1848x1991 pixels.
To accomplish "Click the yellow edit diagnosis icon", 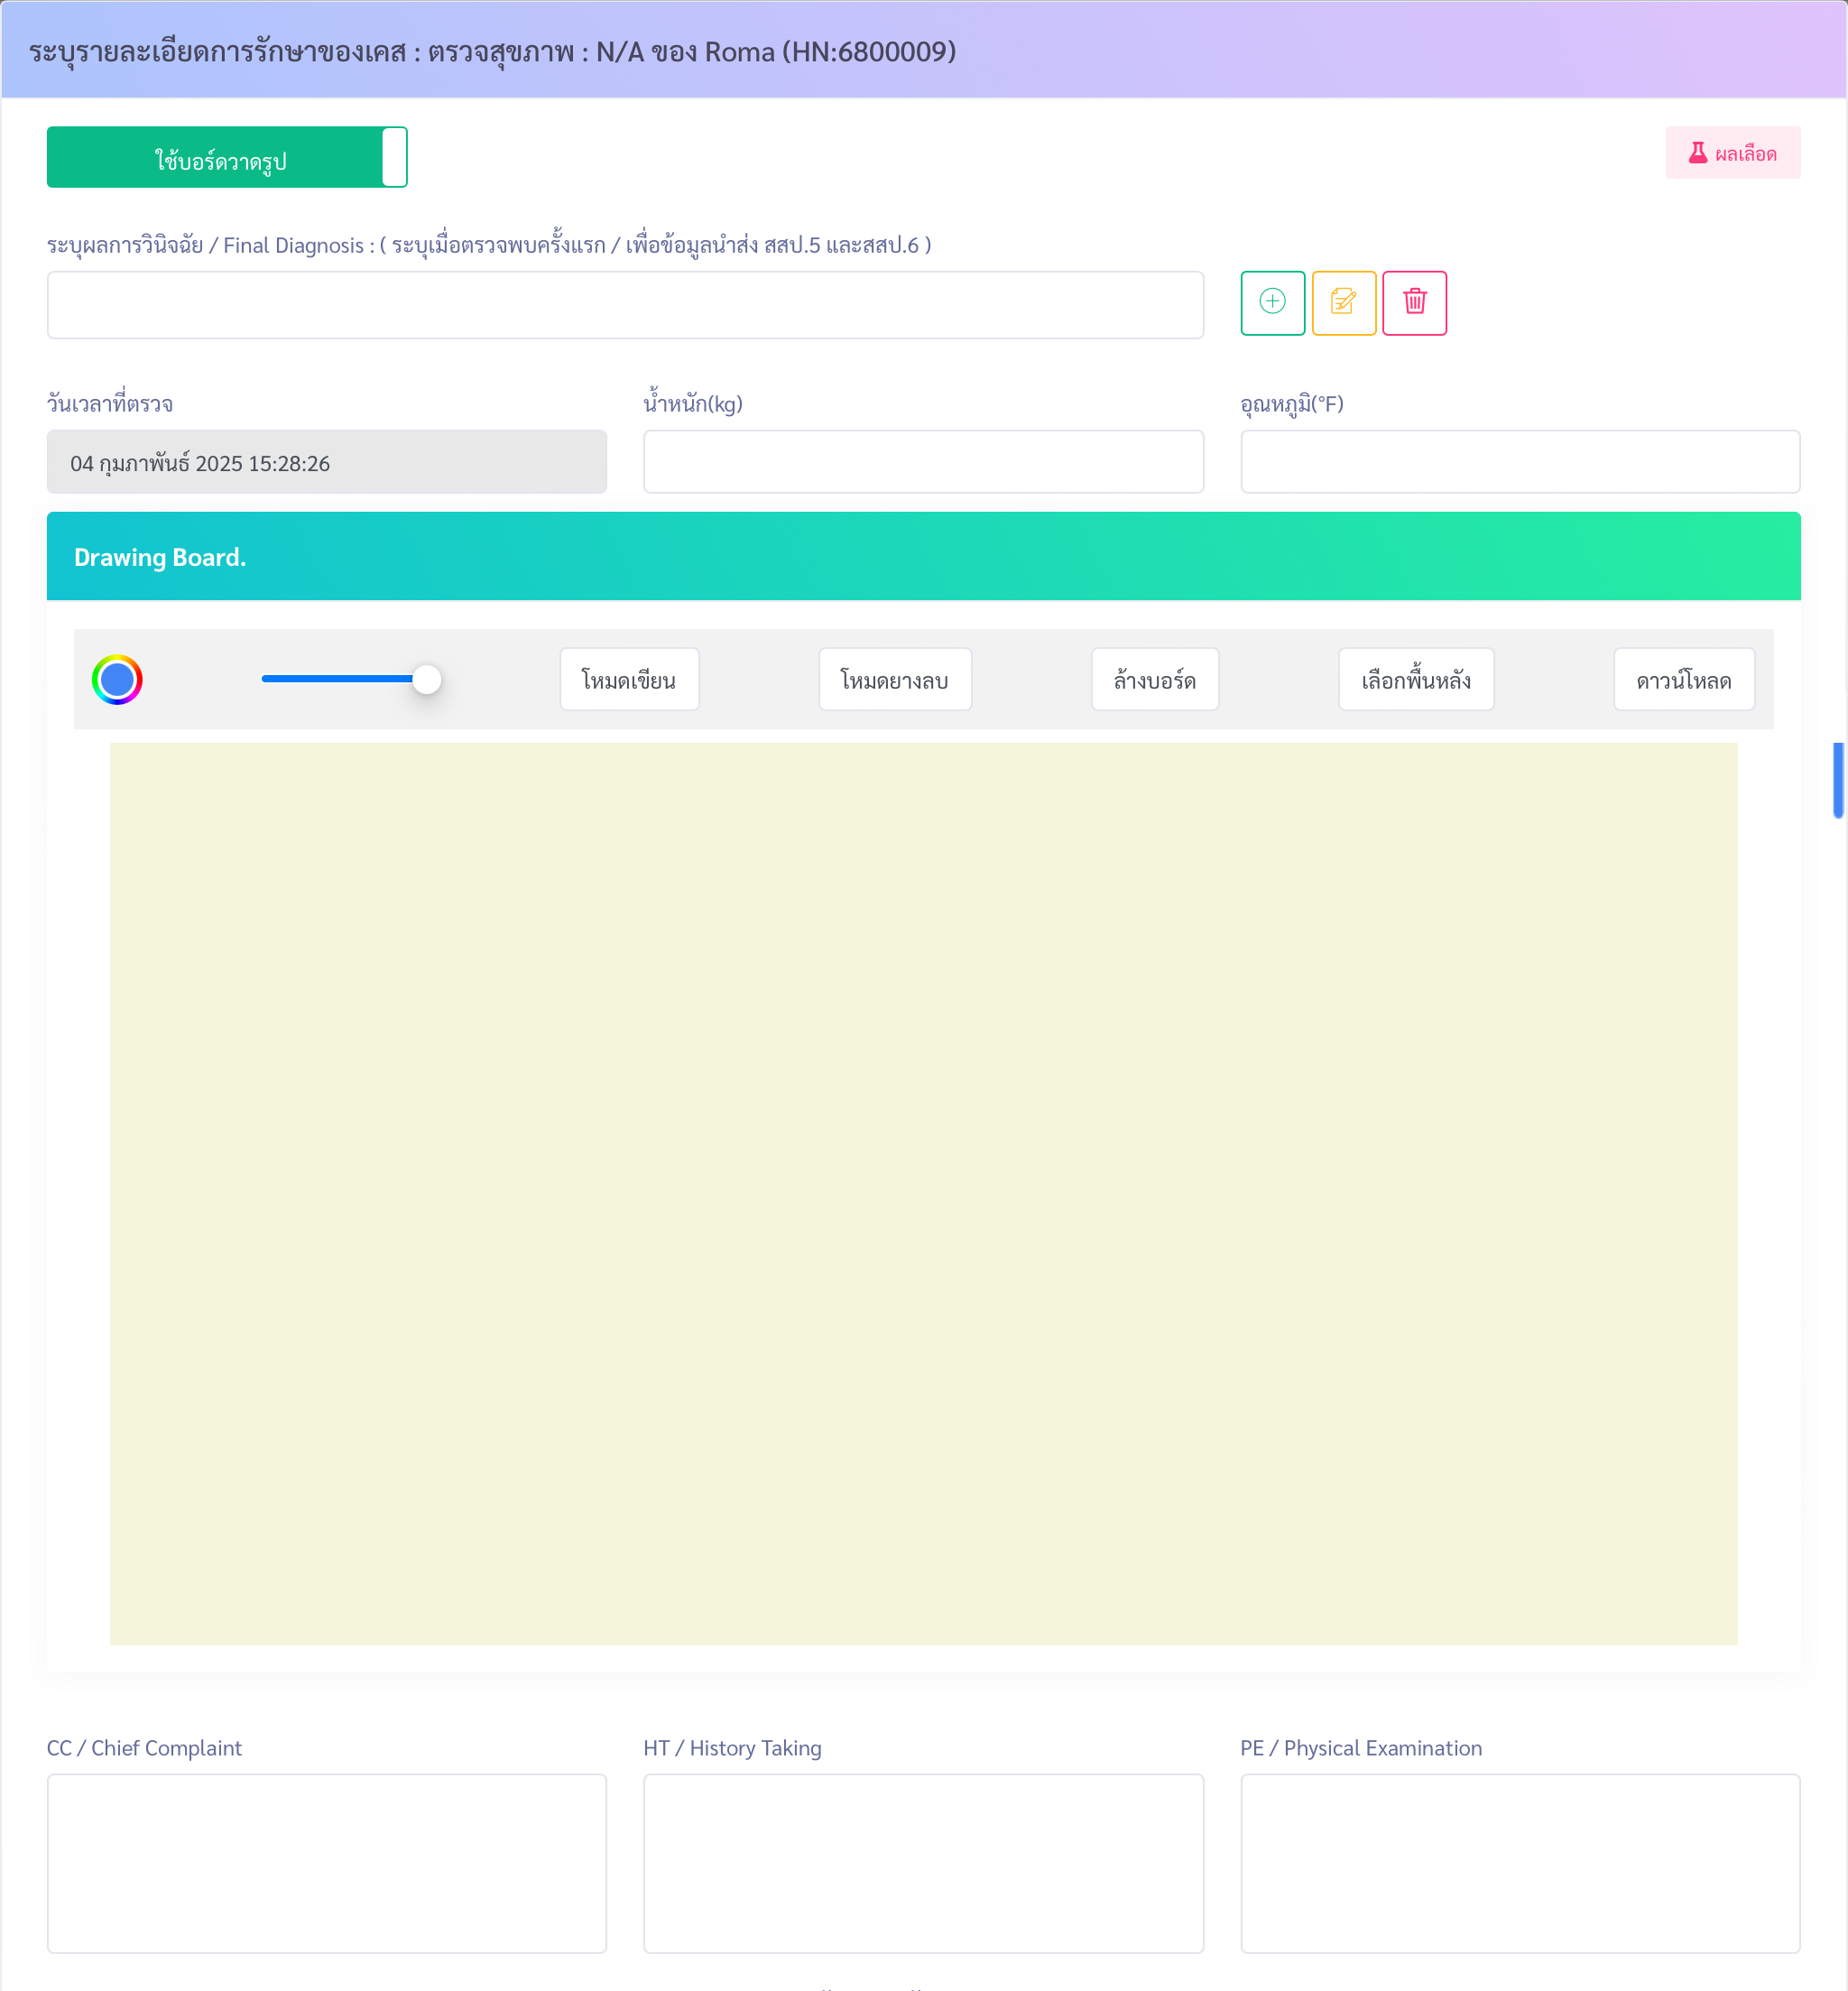I will [x=1343, y=302].
